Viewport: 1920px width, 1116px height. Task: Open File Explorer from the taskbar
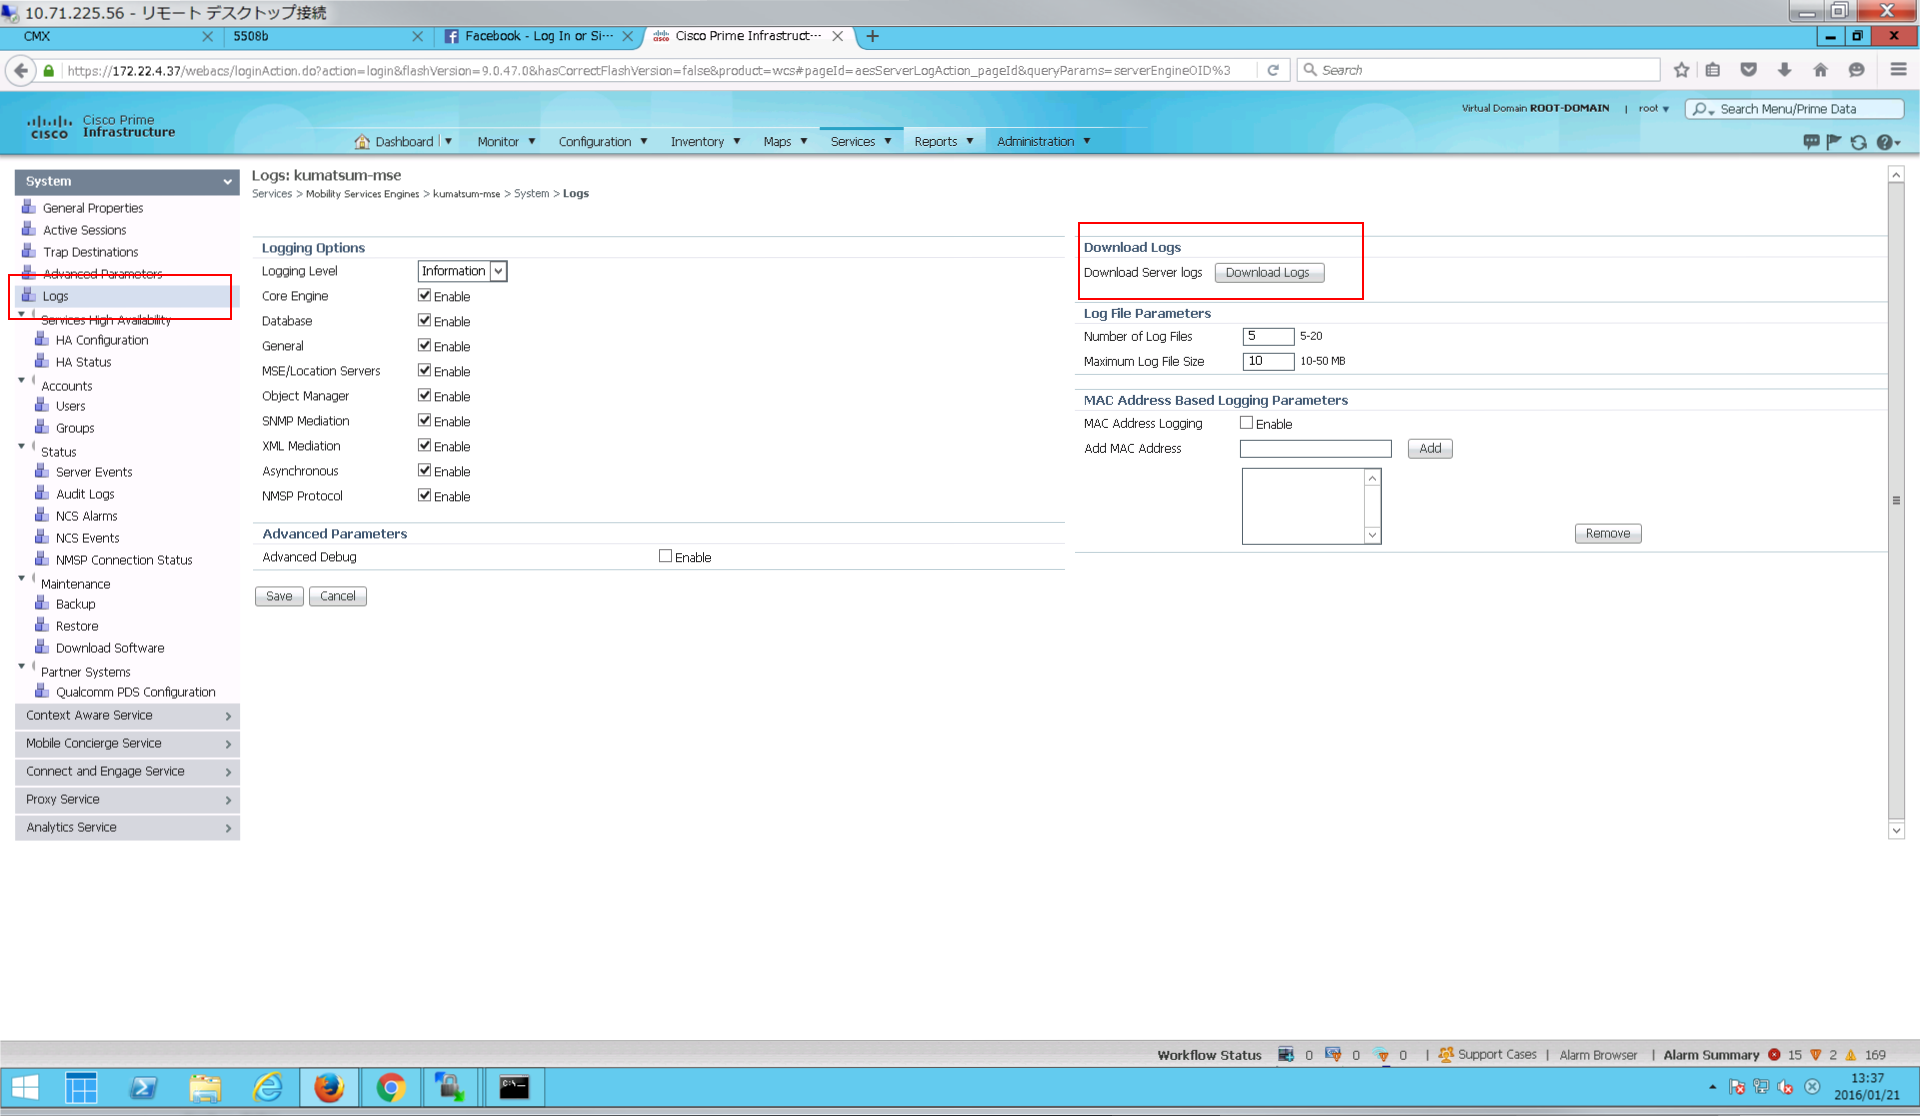click(205, 1087)
